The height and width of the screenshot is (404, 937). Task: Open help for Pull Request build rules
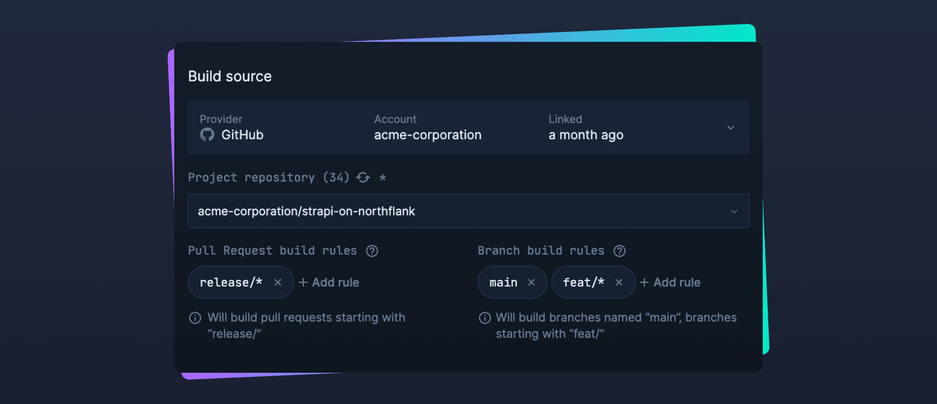coord(372,251)
